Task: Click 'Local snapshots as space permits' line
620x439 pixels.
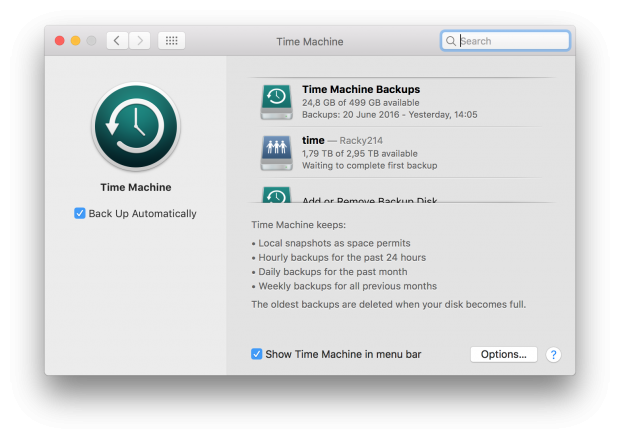Action: (334, 243)
